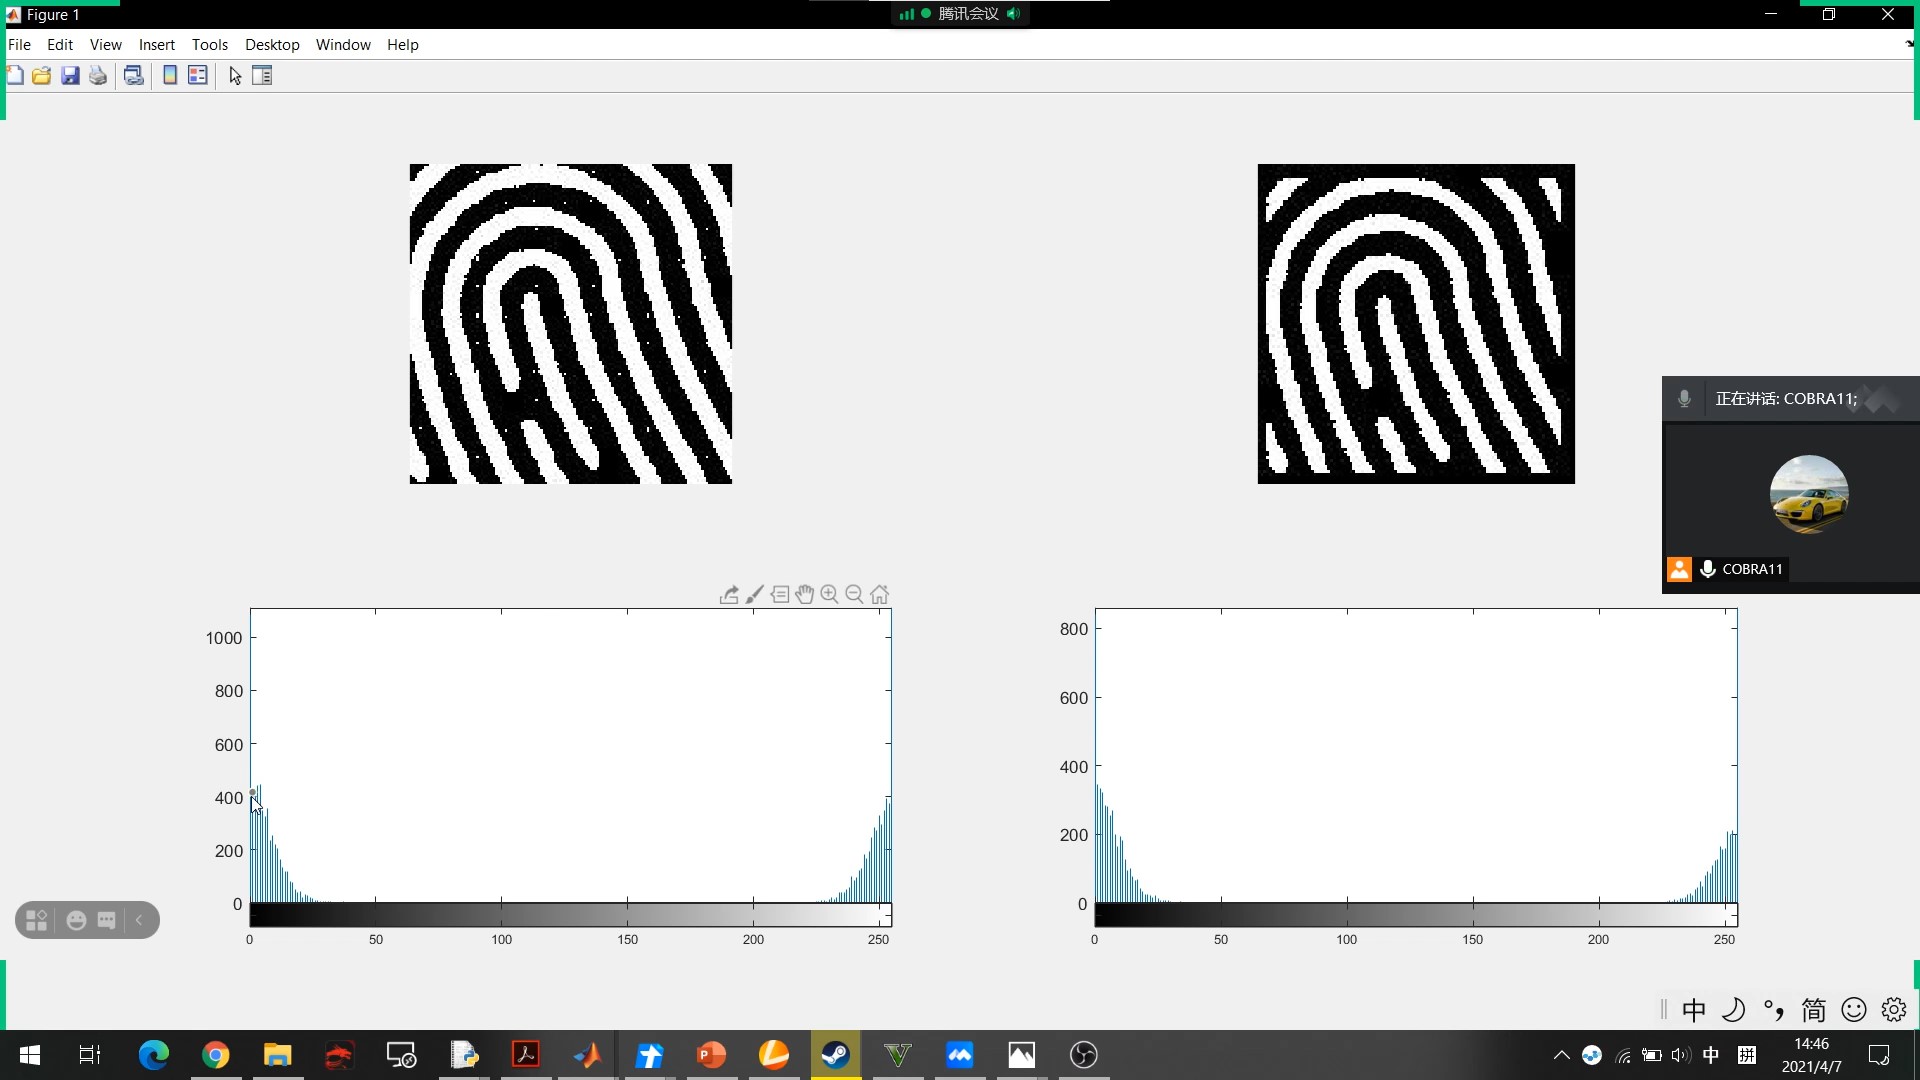This screenshot has width=1920, height=1080.
Task: Click the Print Figure icon
Action: (98, 76)
